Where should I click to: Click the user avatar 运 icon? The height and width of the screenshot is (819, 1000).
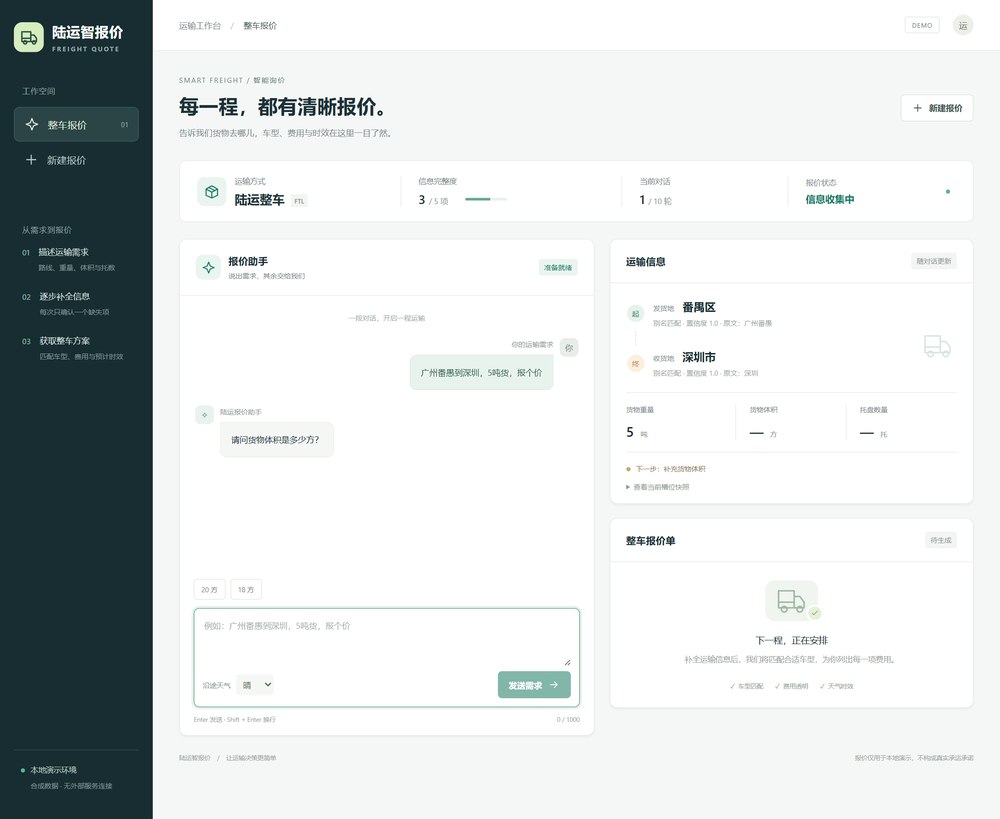(963, 26)
